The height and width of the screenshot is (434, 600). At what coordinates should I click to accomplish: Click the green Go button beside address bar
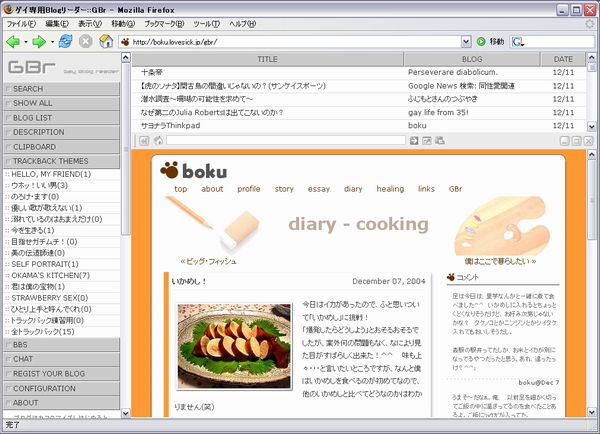coord(481,41)
